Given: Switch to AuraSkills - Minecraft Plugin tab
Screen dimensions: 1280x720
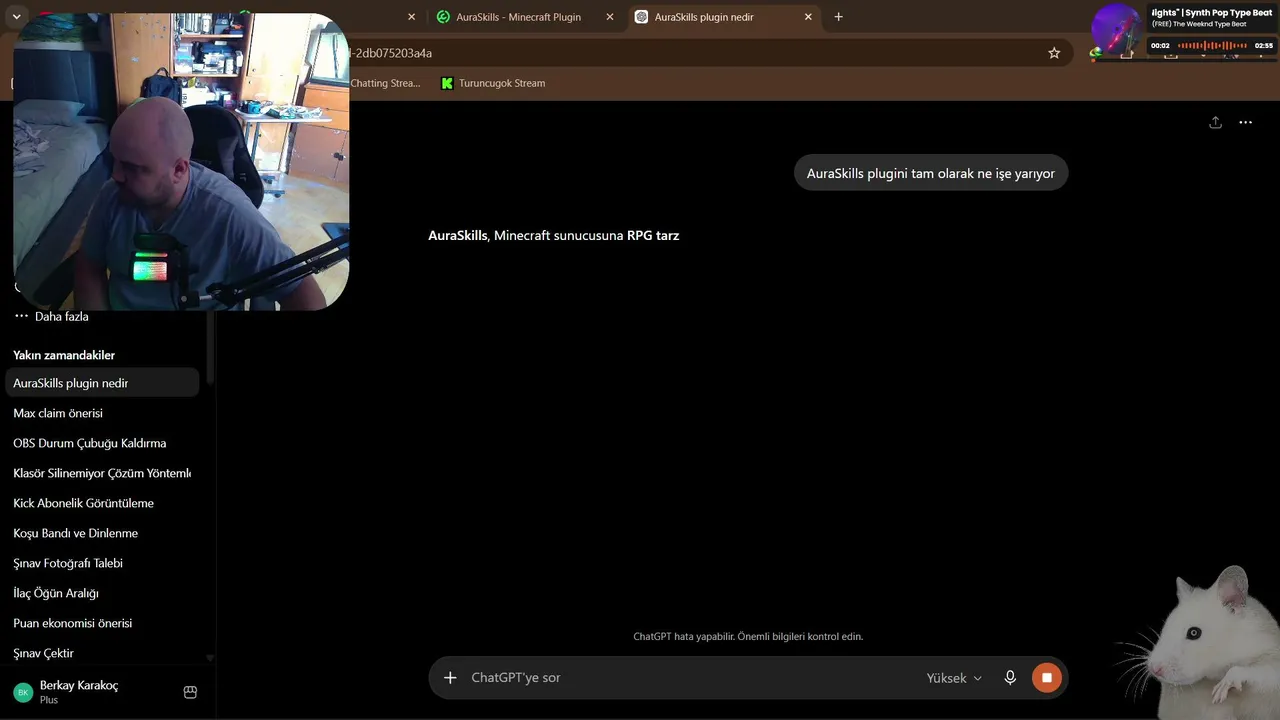Looking at the screenshot, I should [x=518, y=17].
